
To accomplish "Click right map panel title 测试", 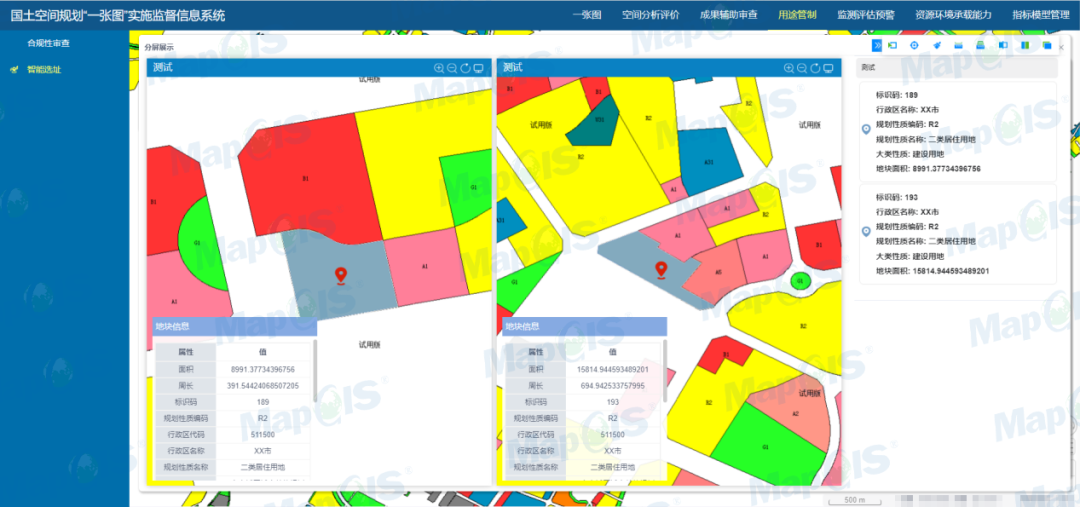I will [x=512, y=68].
